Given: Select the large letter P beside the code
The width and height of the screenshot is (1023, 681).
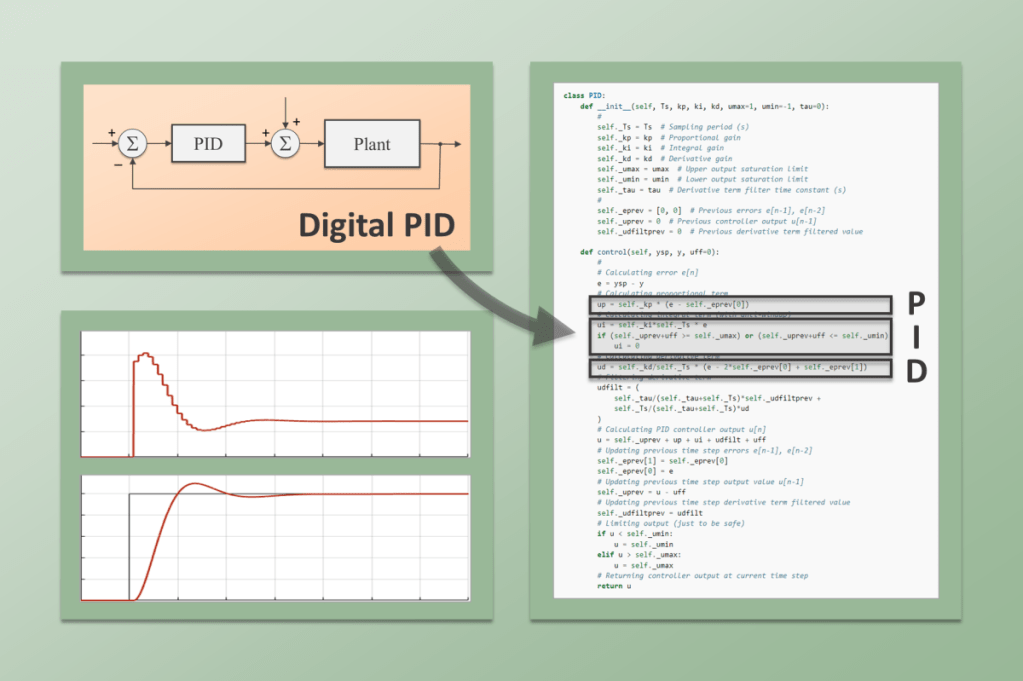Looking at the screenshot, I should (913, 304).
